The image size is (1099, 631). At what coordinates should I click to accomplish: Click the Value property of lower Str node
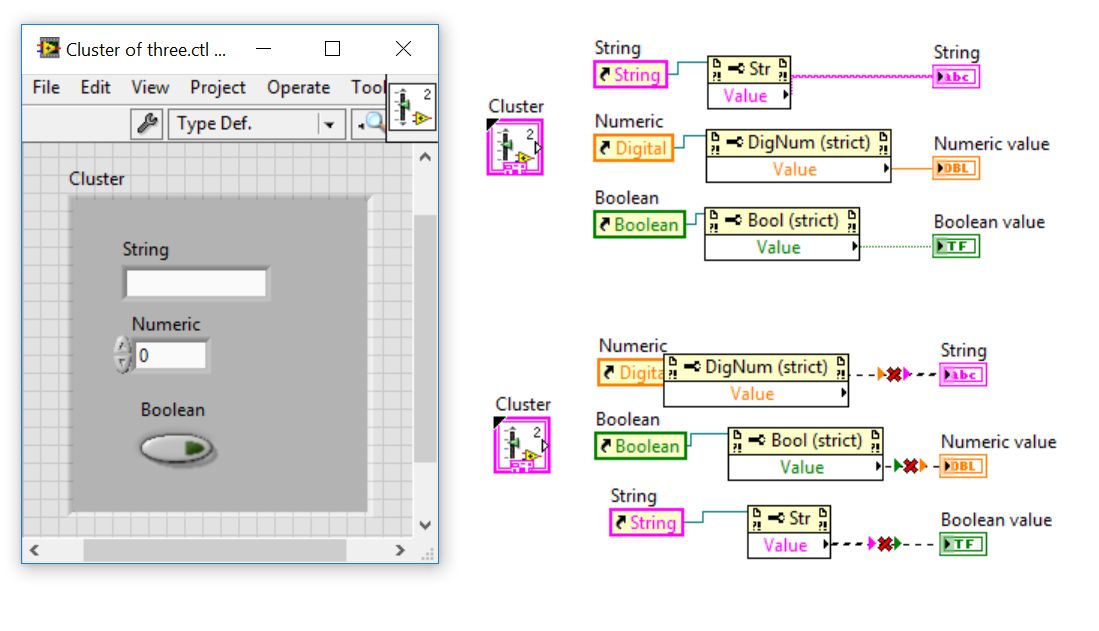coord(789,545)
